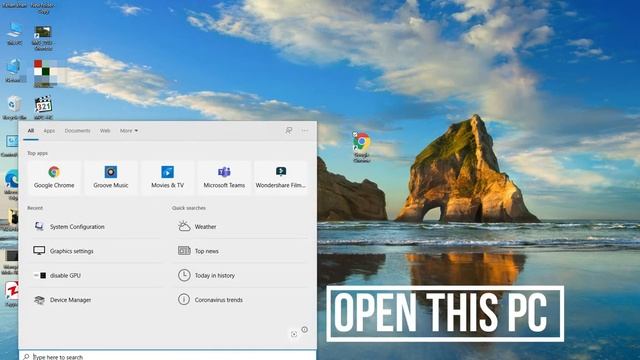Open the search panel options ellipsis

(x=305, y=131)
